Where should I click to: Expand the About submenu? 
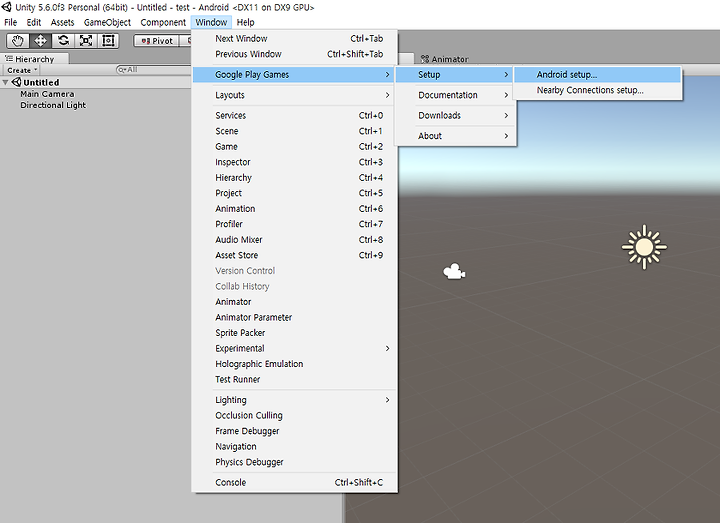pos(455,136)
